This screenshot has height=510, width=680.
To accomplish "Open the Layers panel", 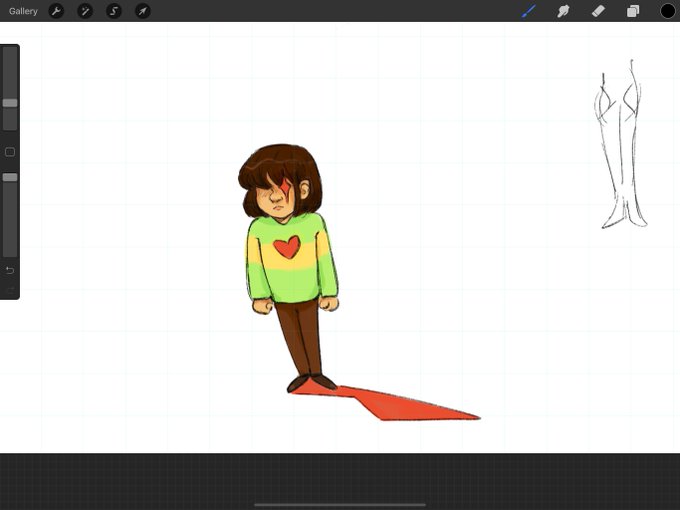I will coord(633,11).
